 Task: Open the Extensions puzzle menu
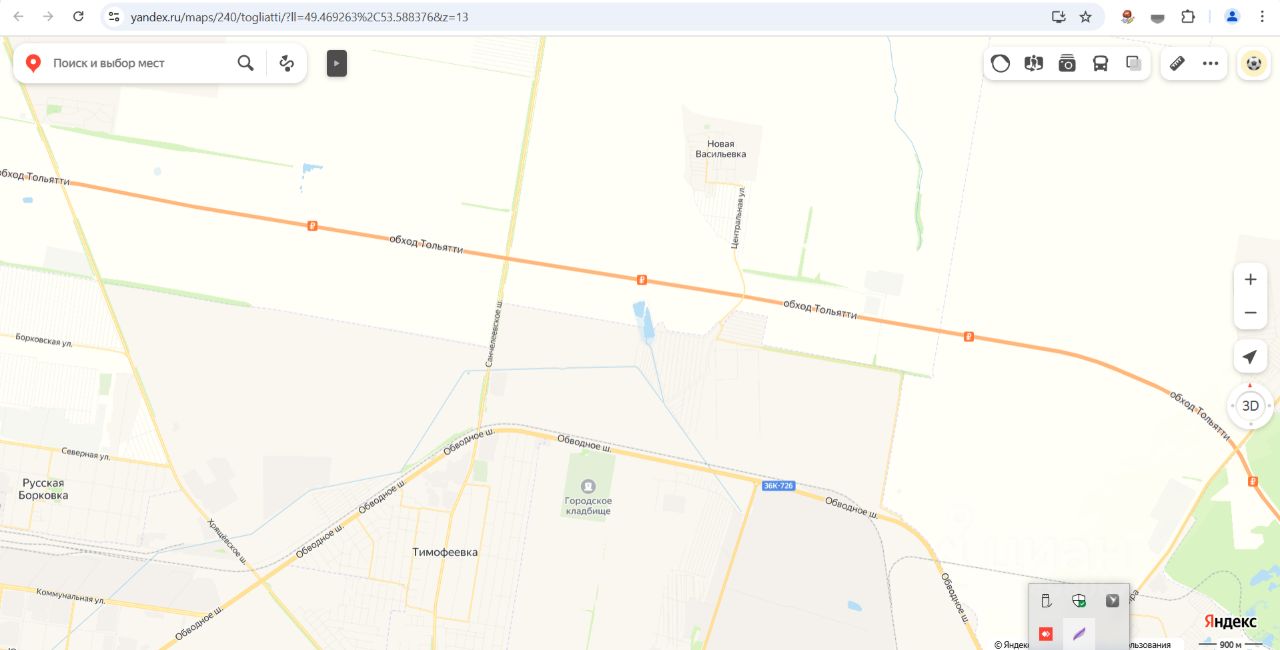[1188, 17]
